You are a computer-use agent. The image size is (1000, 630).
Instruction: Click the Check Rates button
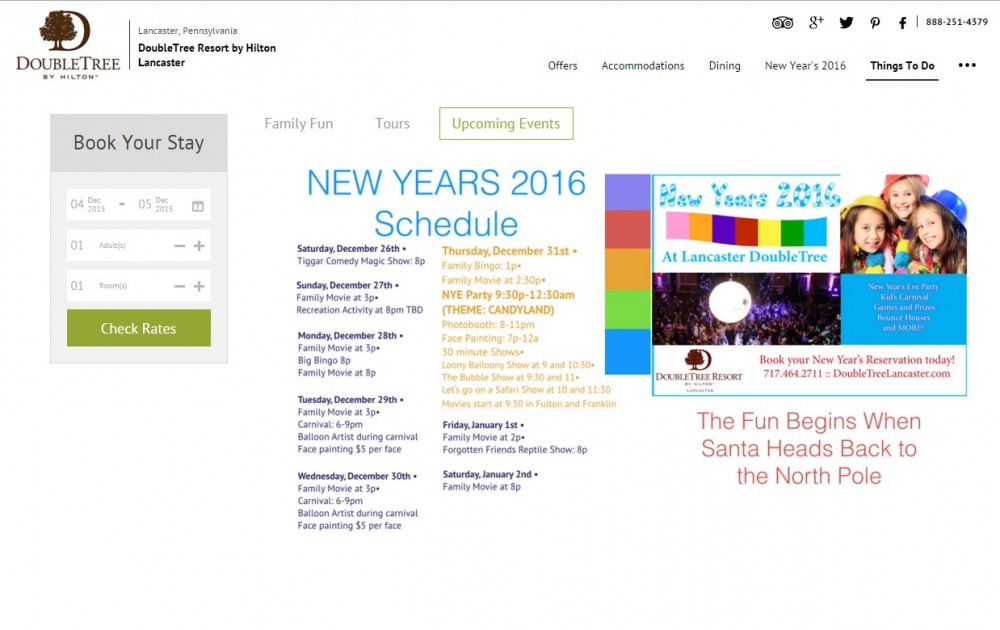click(138, 328)
